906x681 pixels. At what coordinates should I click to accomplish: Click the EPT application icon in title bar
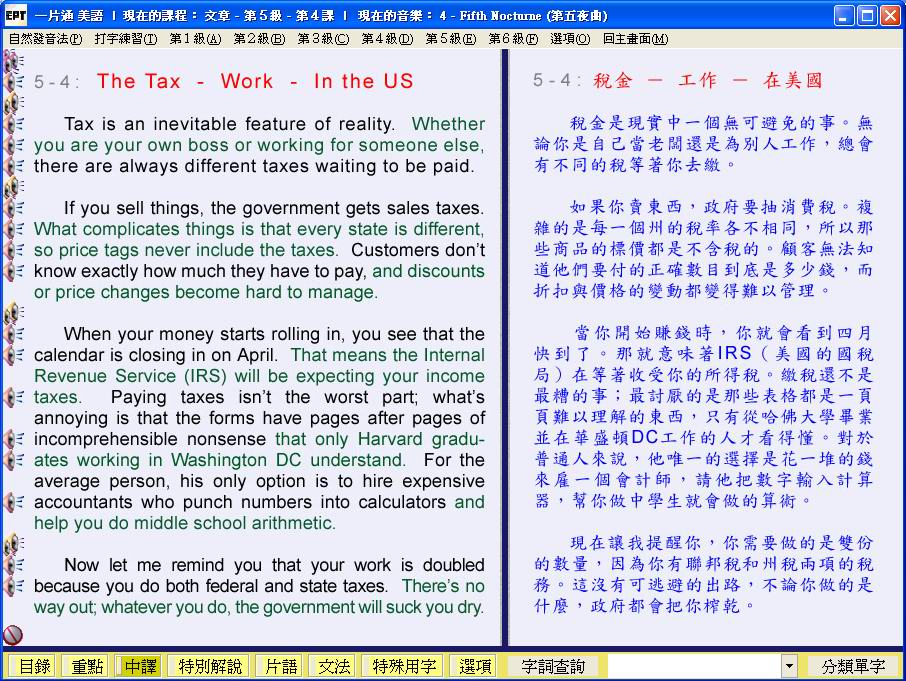[x=15, y=16]
